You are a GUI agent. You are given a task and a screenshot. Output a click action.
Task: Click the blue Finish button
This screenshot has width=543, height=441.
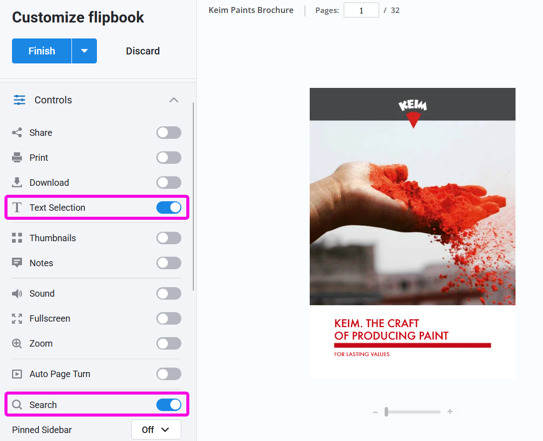[x=42, y=51]
